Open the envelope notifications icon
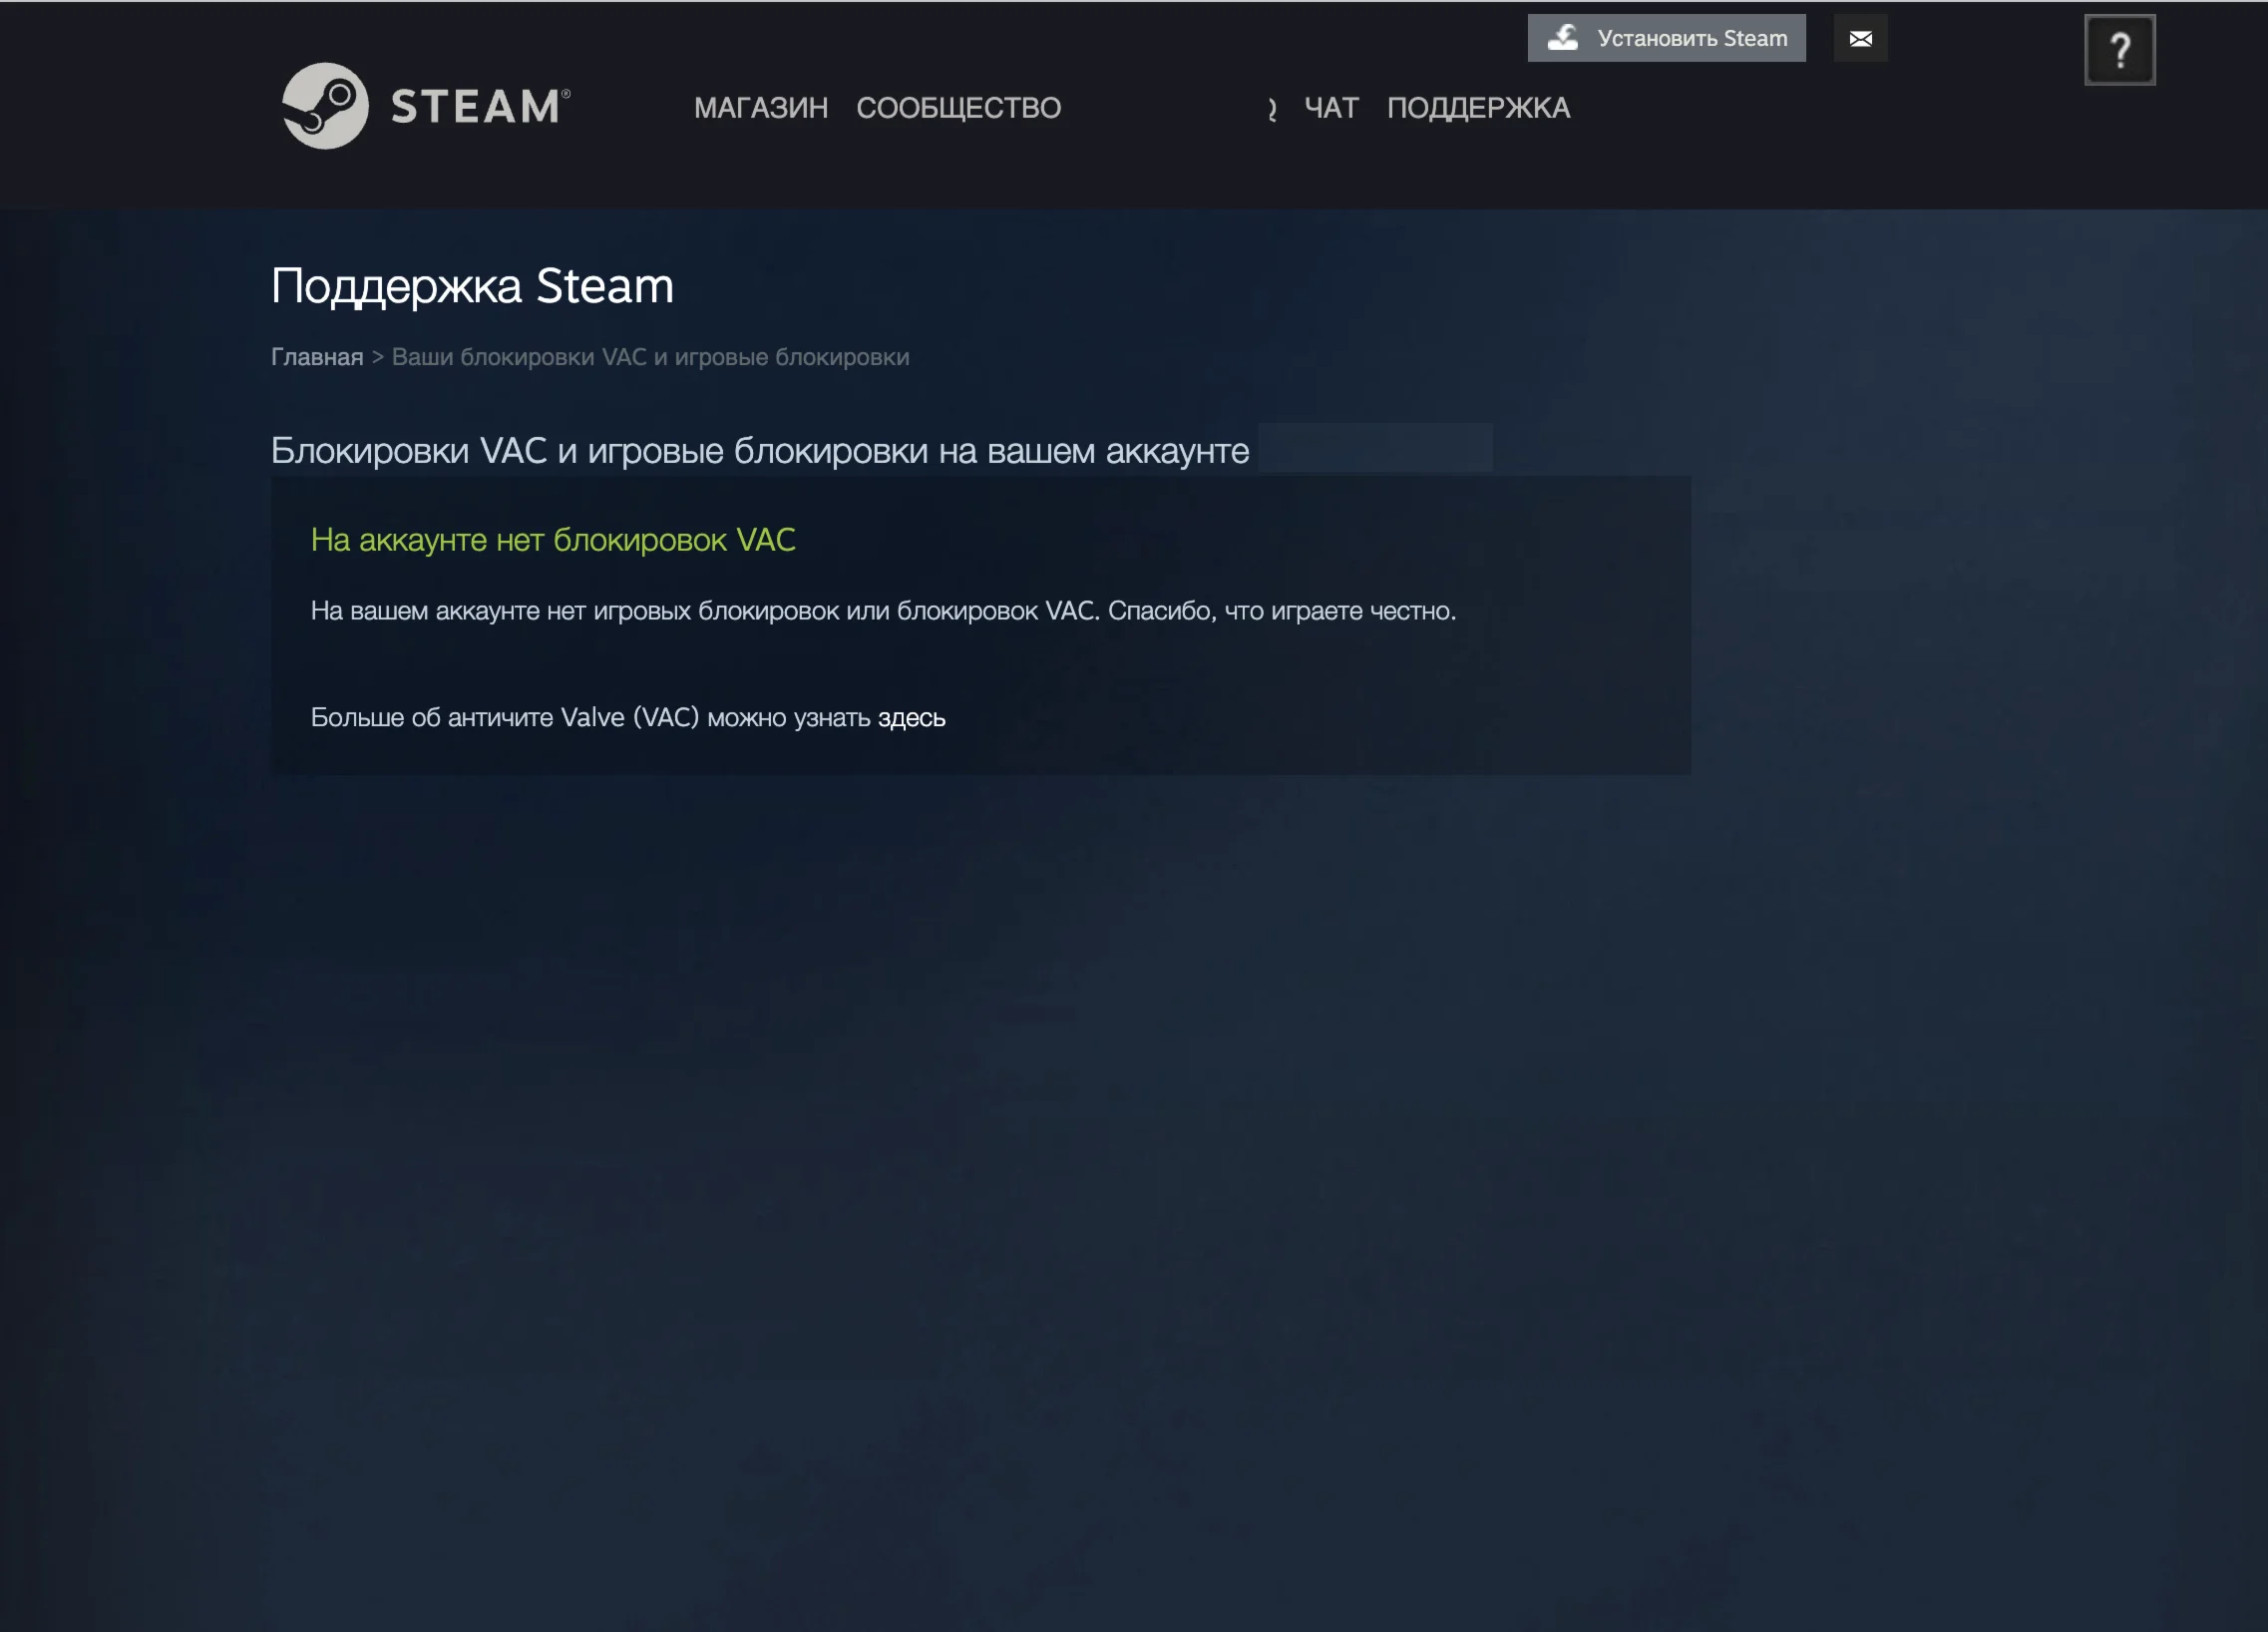This screenshot has height=1632, width=2268. (x=1860, y=38)
